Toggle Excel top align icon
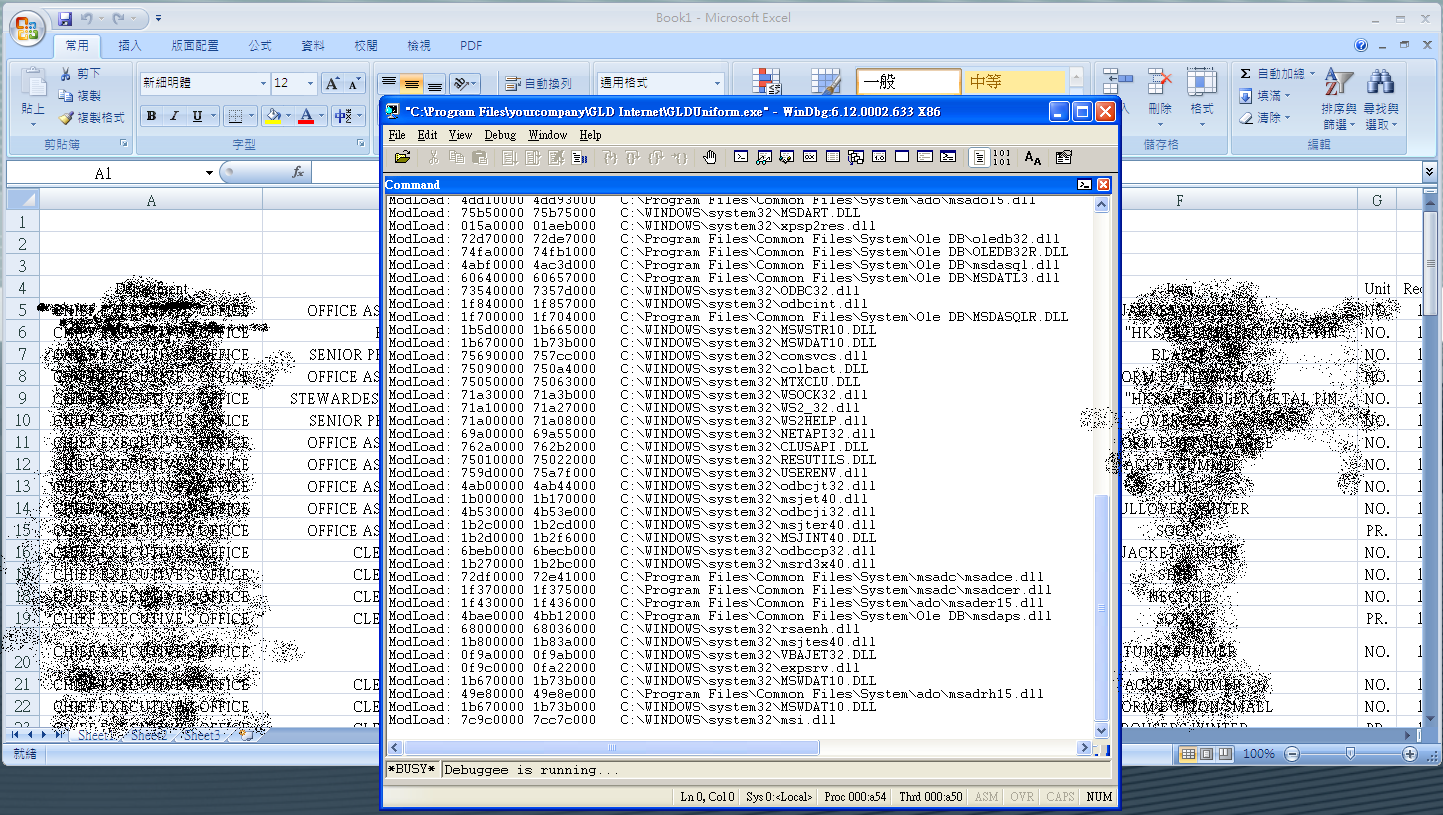The height and width of the screenshot is (815, 1443). tap(388, 84)
